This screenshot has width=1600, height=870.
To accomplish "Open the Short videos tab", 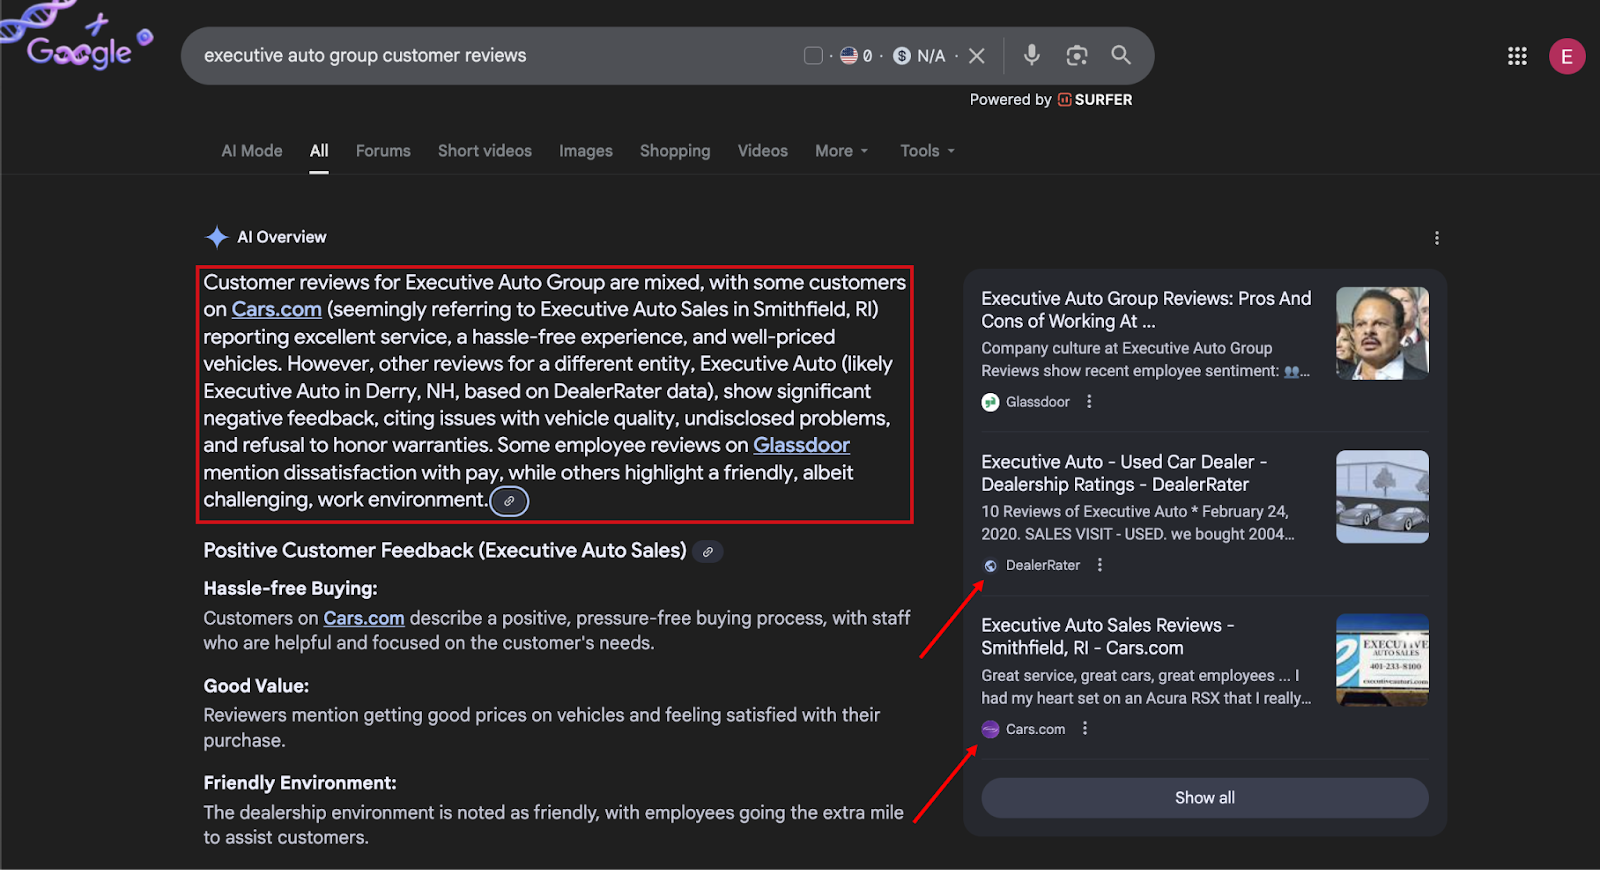I will [485, 151].
